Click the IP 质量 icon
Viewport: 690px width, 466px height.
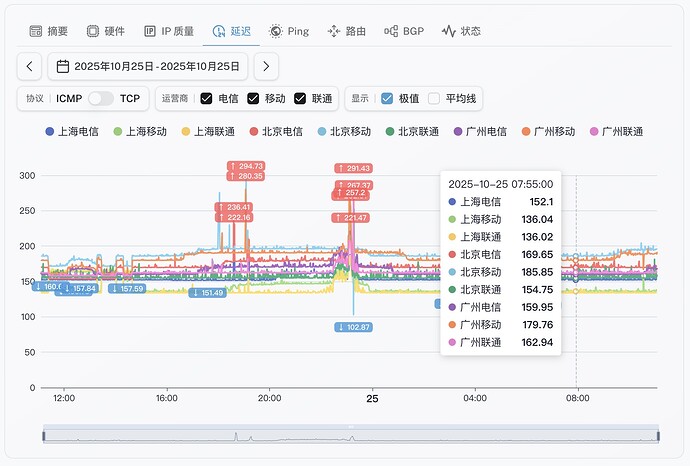click(150, 31)
